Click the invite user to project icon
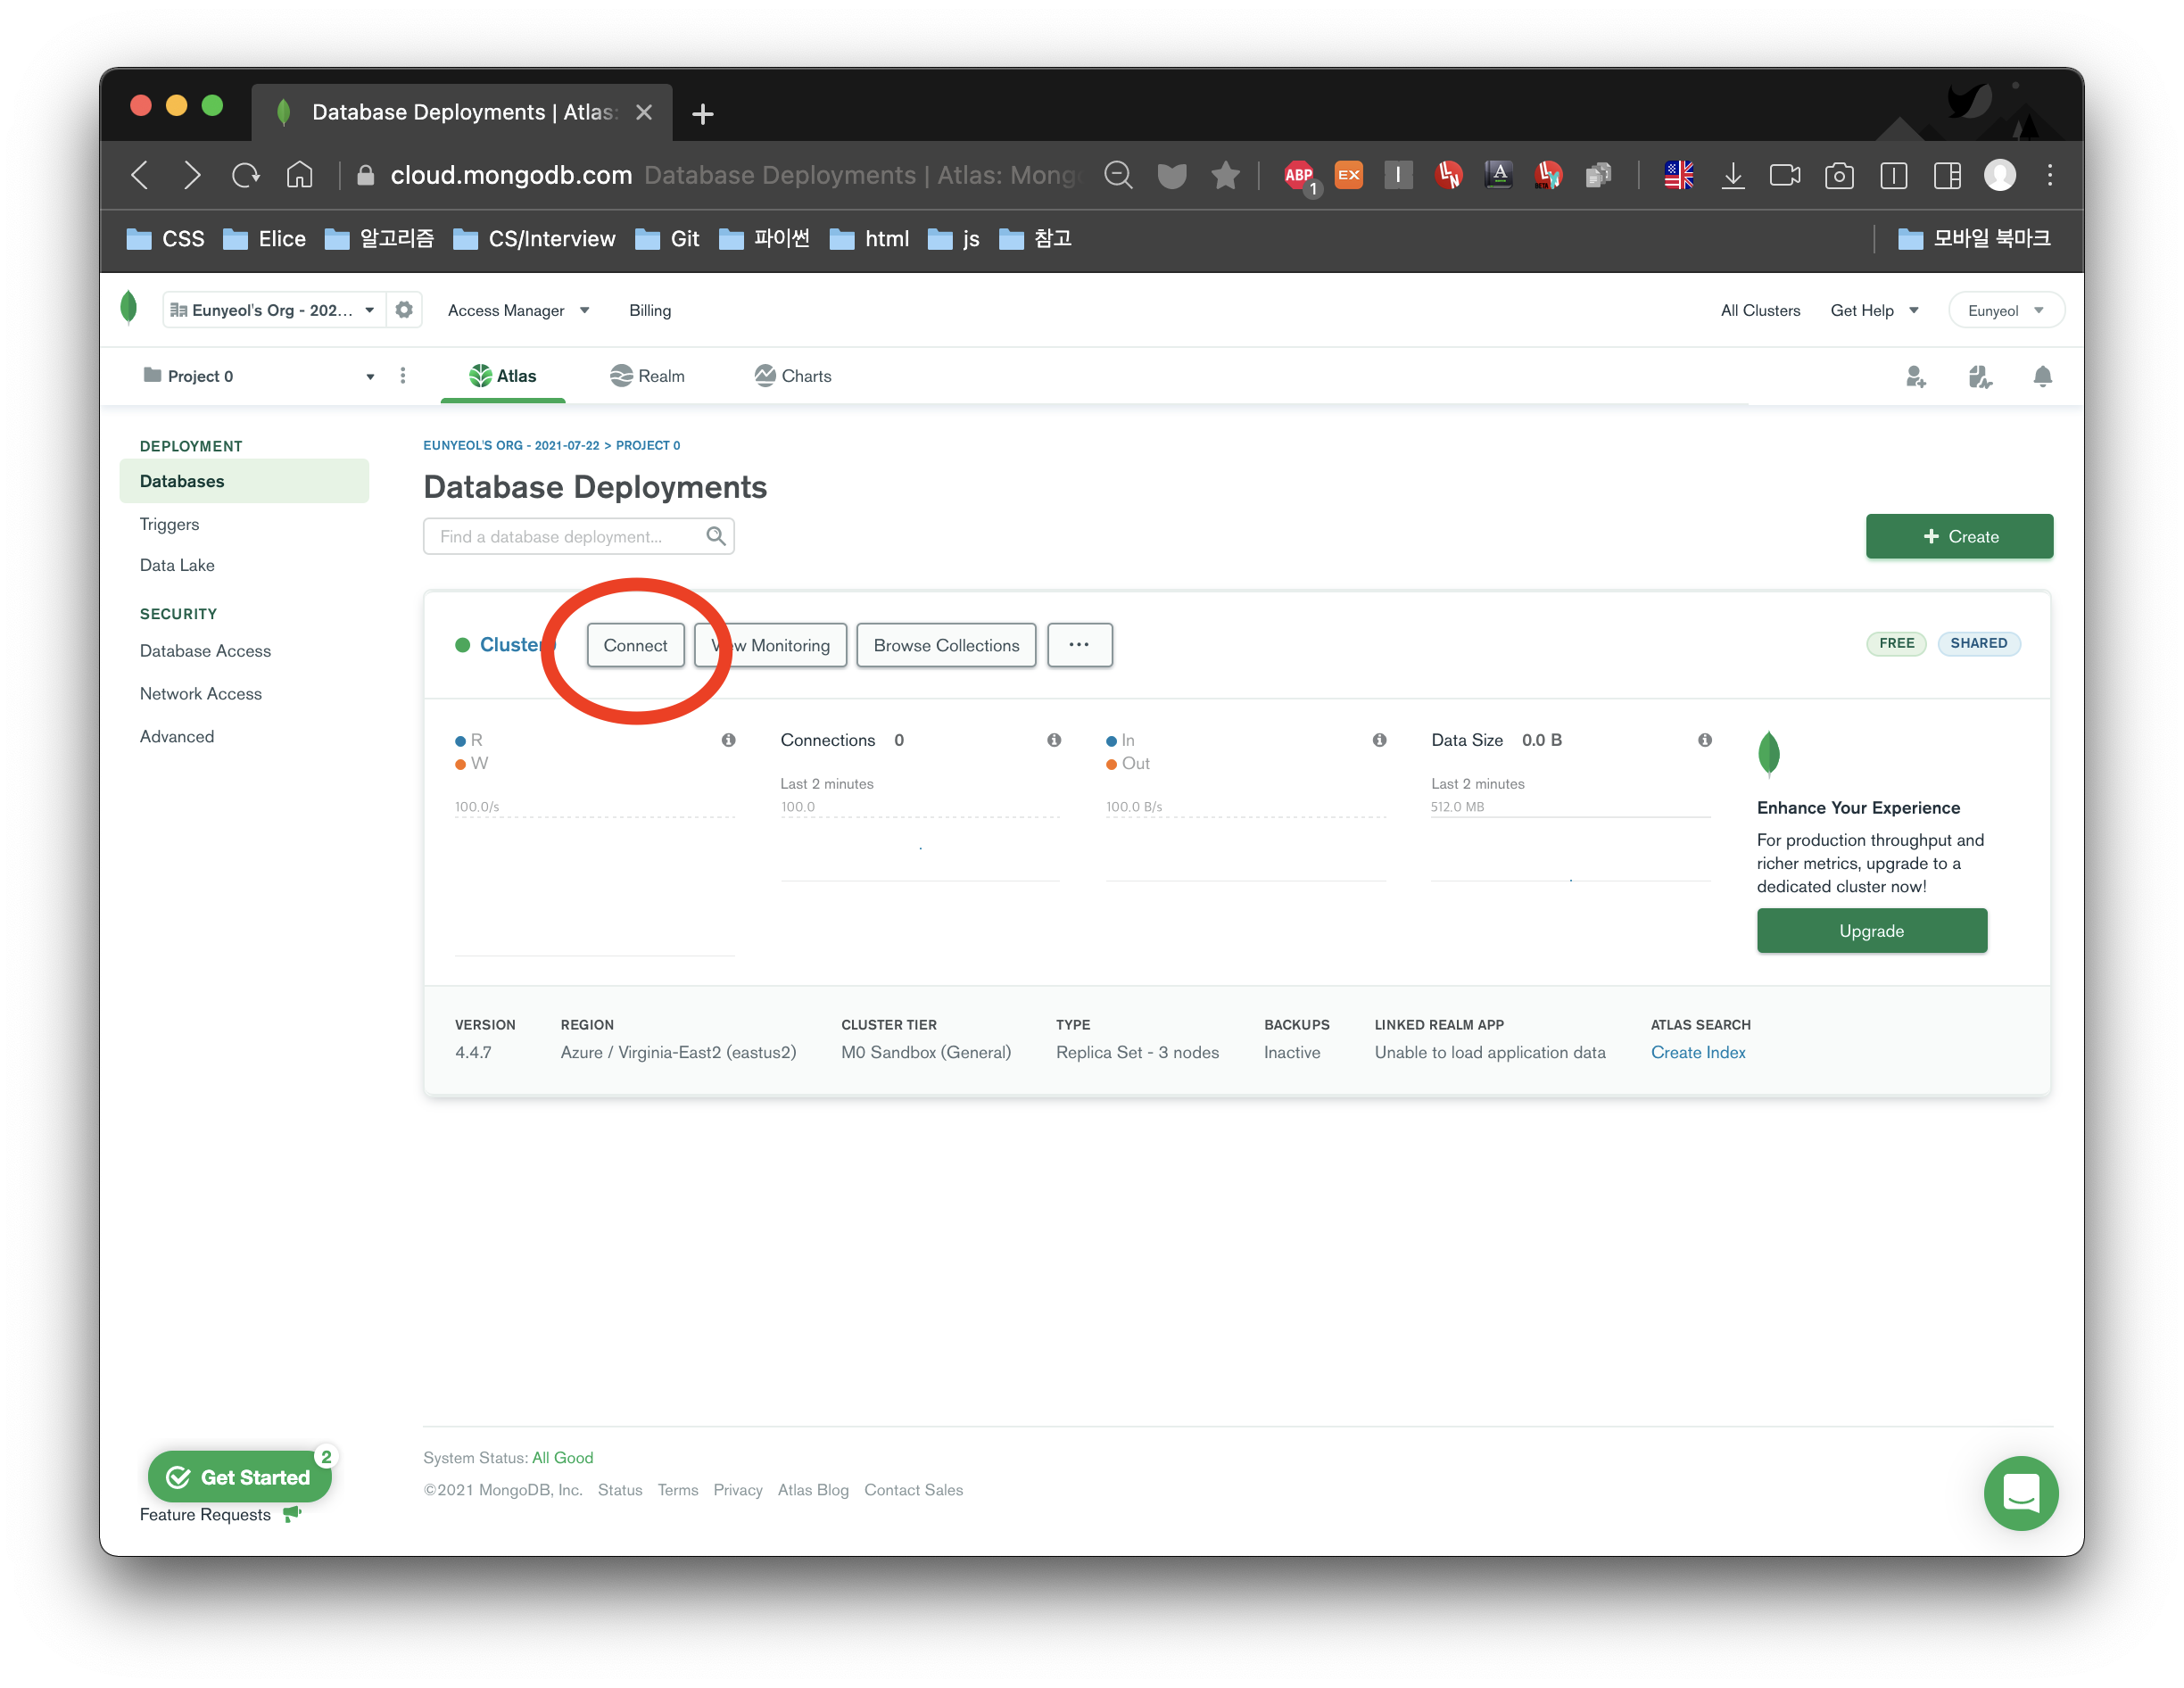This screenshot has height=1688, width=2184. 1915,376
